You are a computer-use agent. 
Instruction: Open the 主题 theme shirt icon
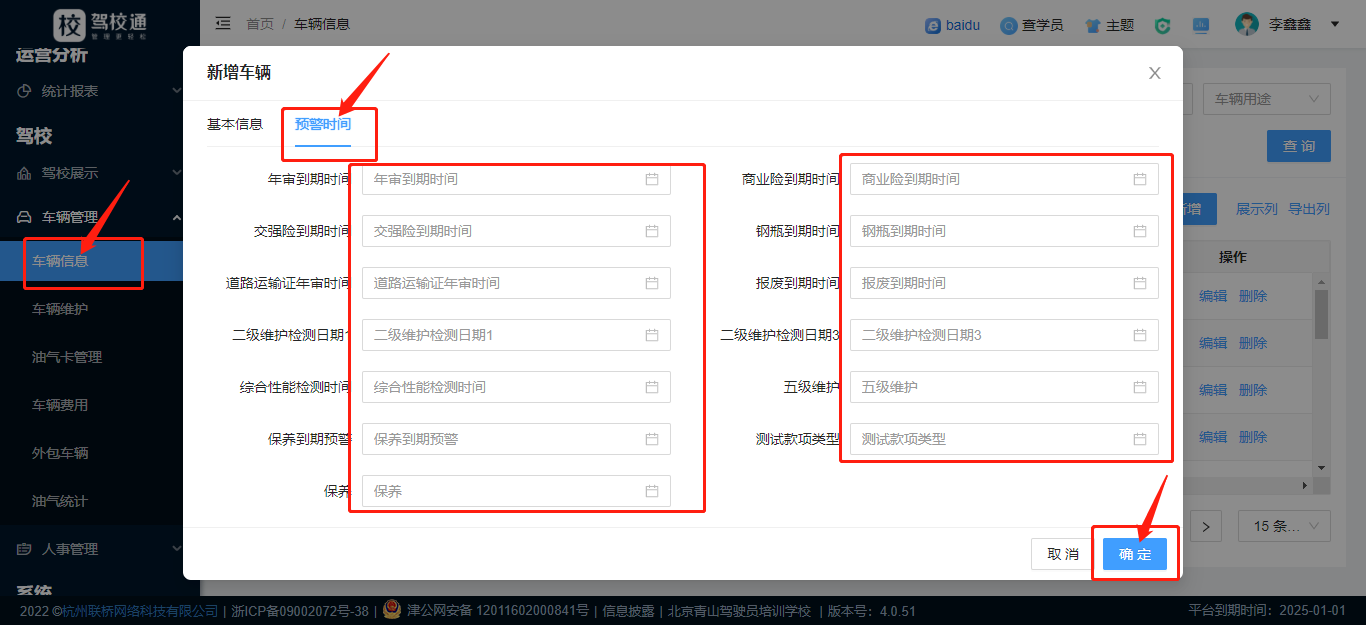[x=1093, y=25]
